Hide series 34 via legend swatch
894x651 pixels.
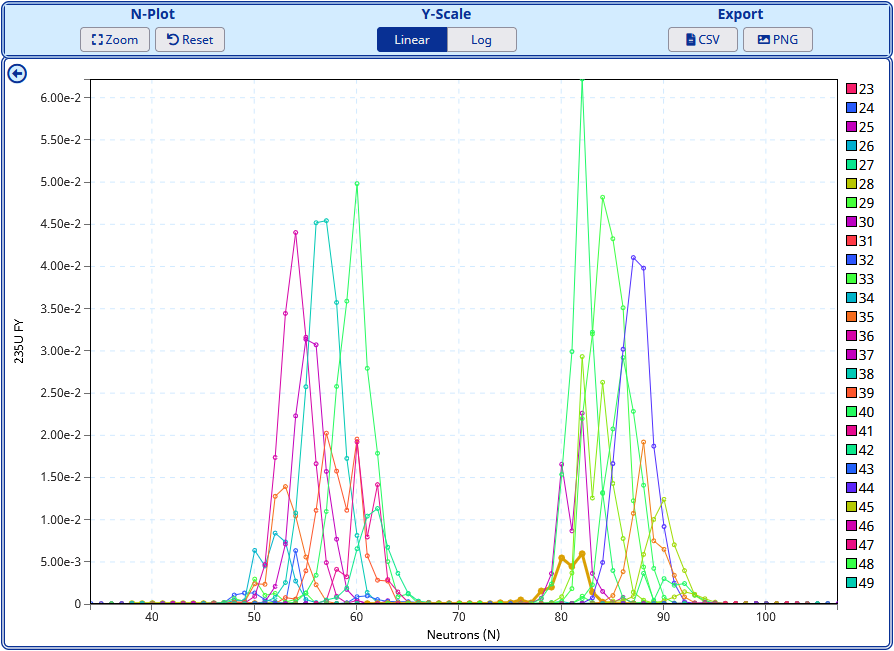click(851, 298)
